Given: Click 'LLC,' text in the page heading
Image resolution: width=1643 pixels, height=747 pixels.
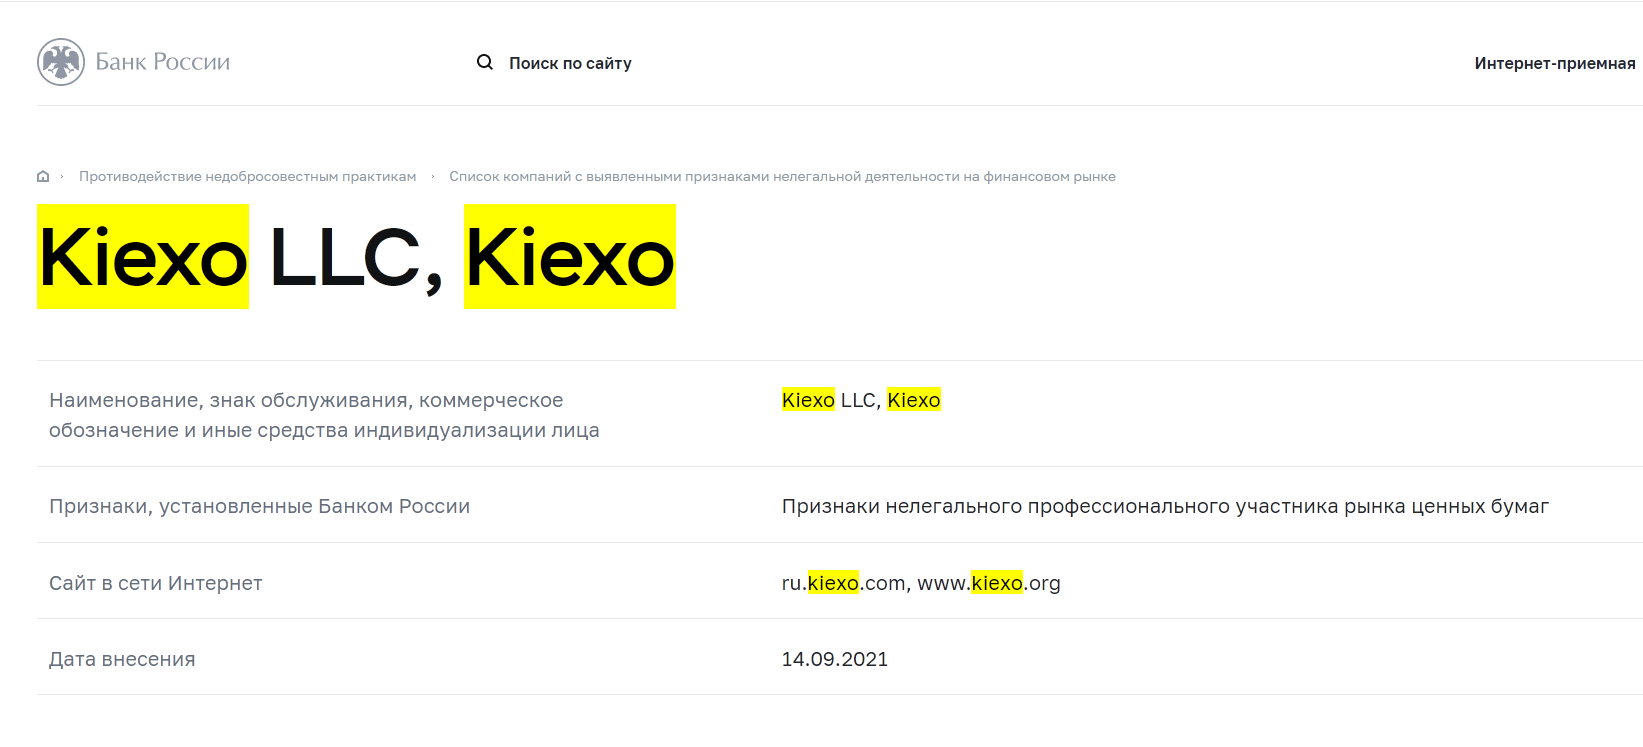Looking at the screenshot, I should coord(356,259).
